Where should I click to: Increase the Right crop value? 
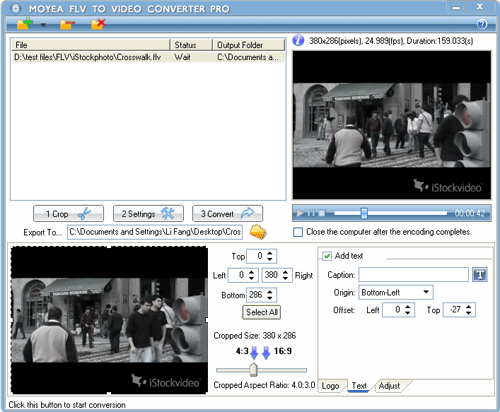pos(286,272)
